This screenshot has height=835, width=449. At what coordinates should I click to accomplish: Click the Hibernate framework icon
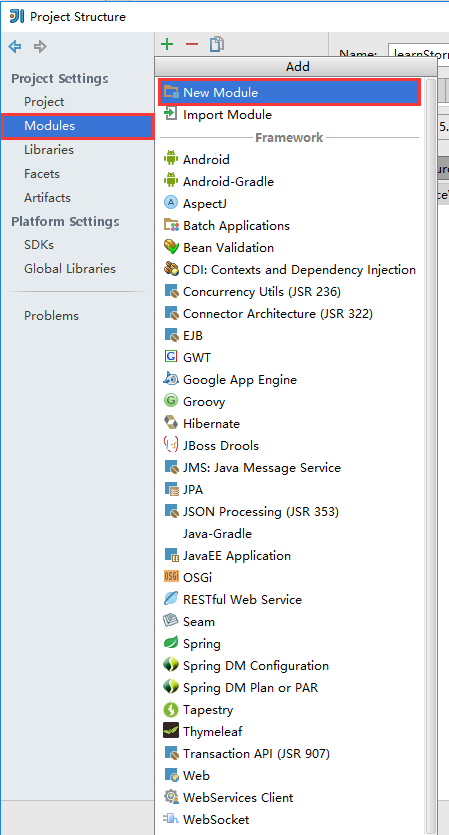click(170, 423)
